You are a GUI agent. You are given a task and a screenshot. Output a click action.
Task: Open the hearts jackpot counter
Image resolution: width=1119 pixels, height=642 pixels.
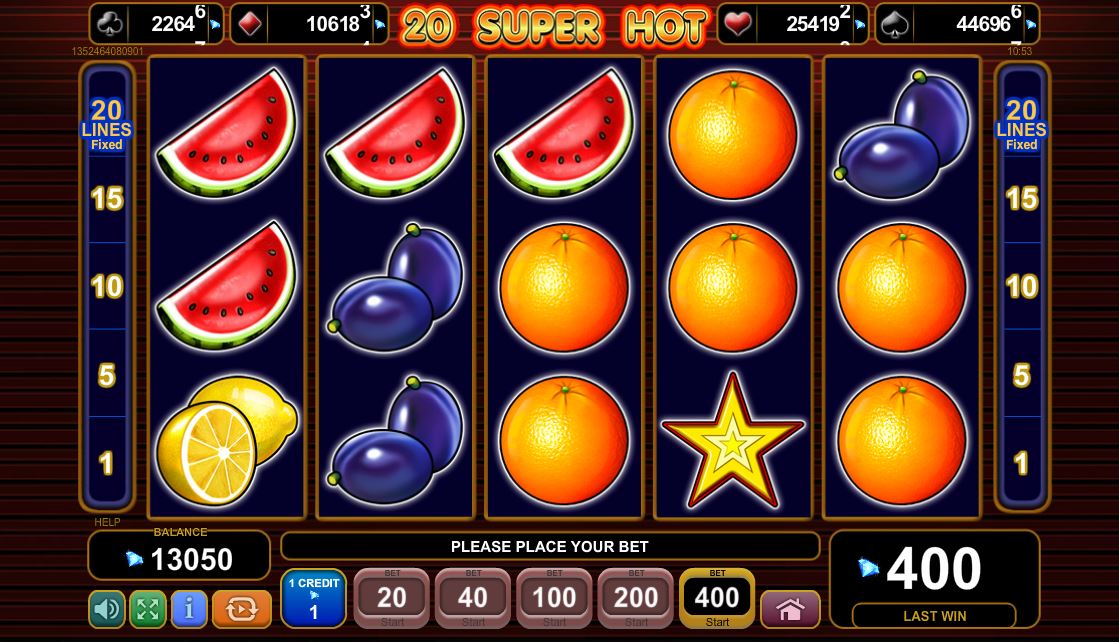pos(792,24)
